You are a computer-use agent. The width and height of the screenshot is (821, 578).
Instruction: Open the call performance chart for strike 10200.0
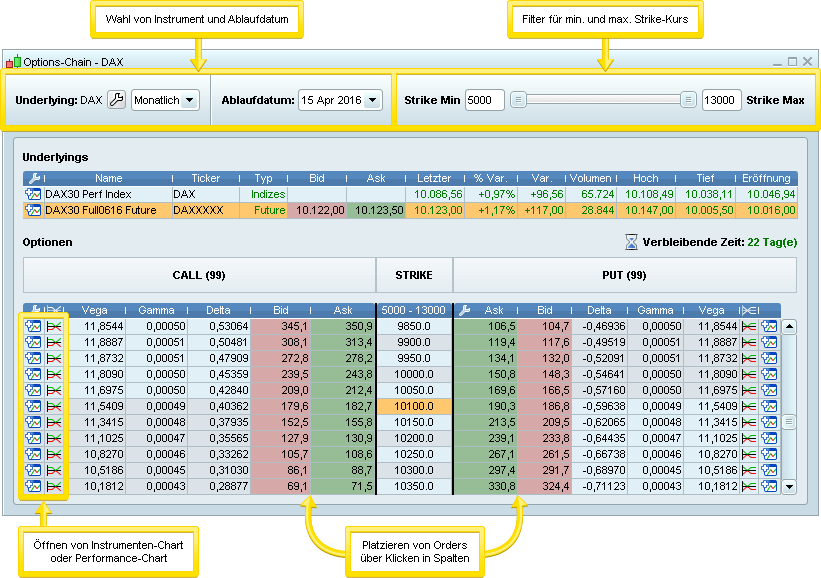(54, 438)
